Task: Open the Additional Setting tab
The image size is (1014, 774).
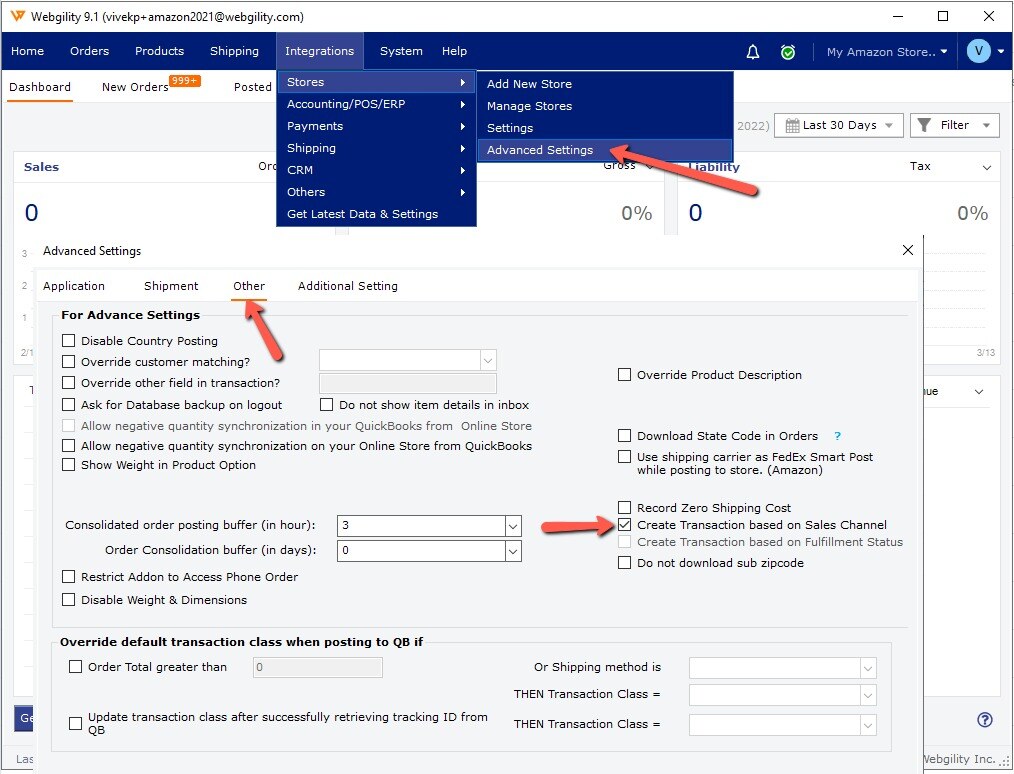Action: pos(348,286)
